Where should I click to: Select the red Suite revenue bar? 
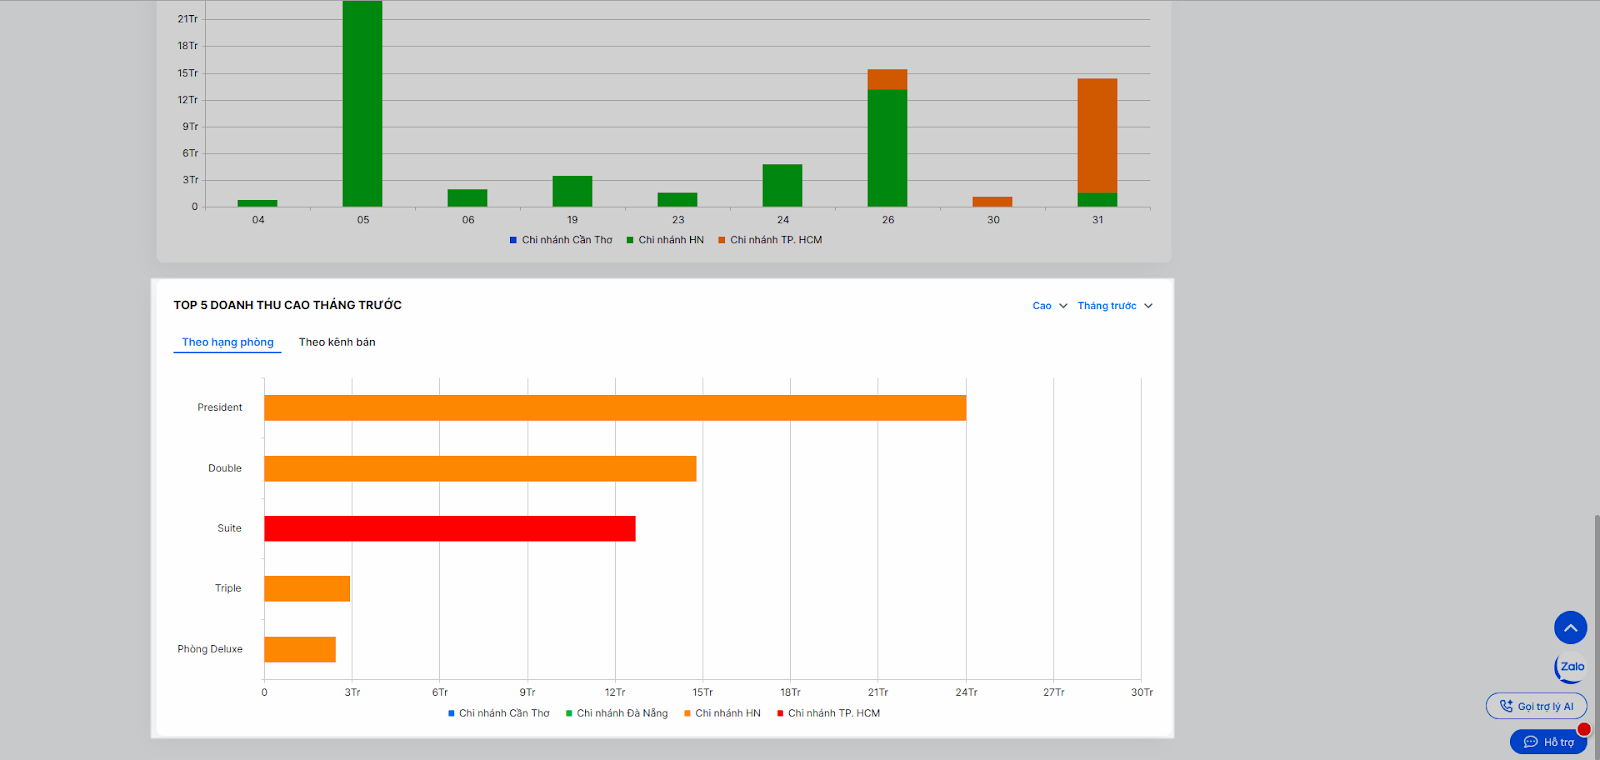(x=450, y=529)
